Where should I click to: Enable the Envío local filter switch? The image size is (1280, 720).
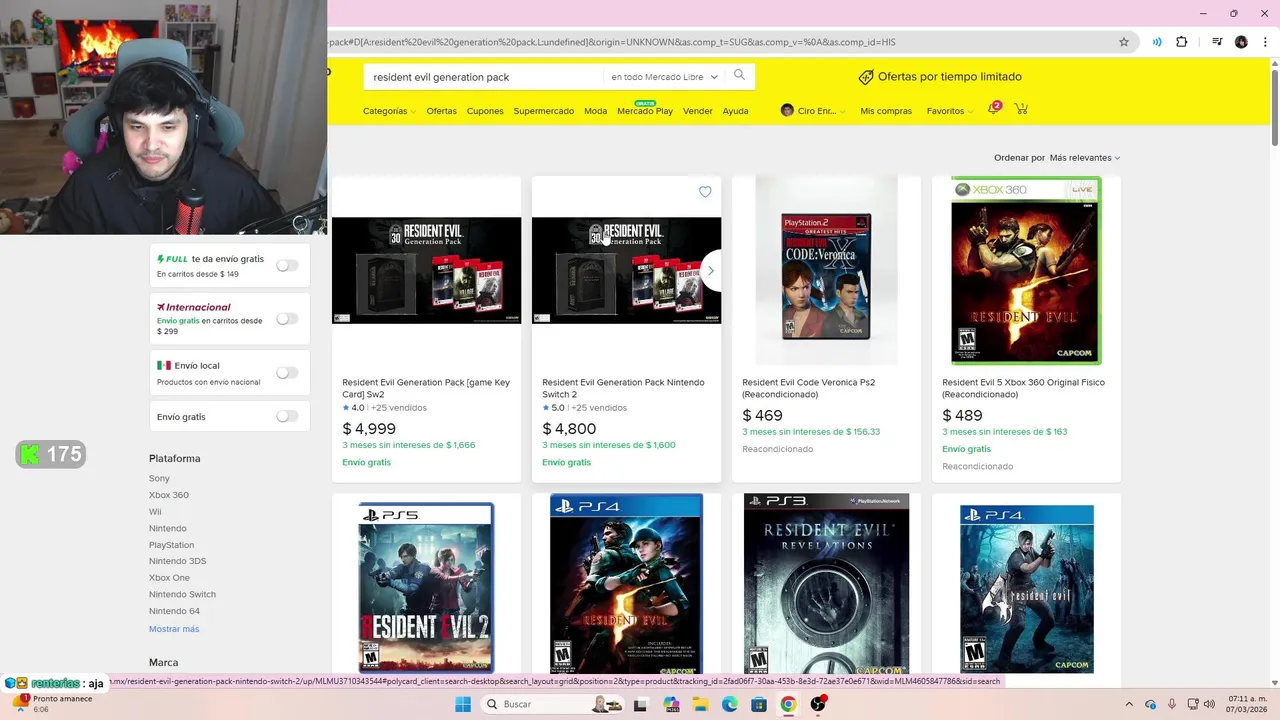[287, 373]
